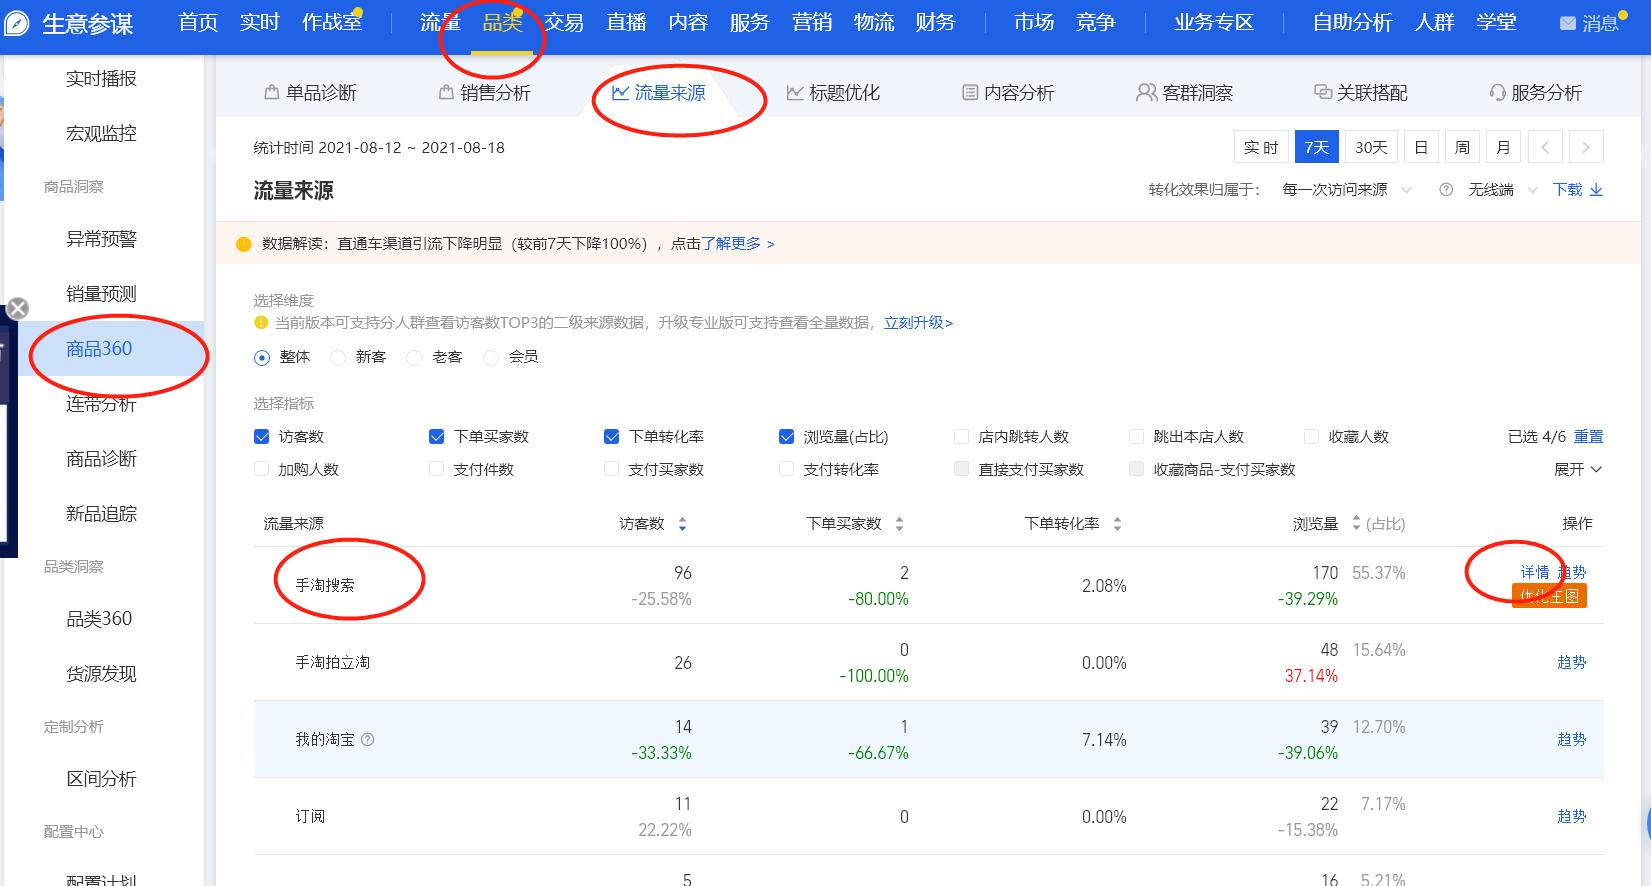Select the 老客 radio button
This screenshot has width=1651, height=886.
coord(414,357)
